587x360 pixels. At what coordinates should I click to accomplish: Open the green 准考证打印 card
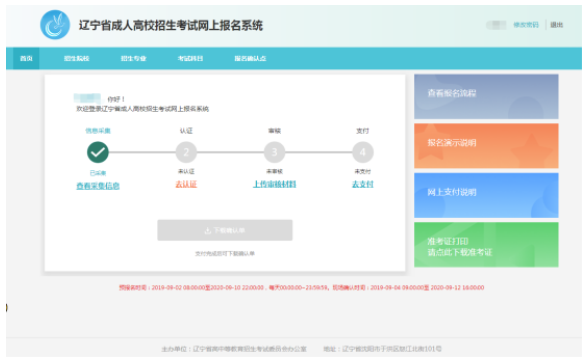486,245
